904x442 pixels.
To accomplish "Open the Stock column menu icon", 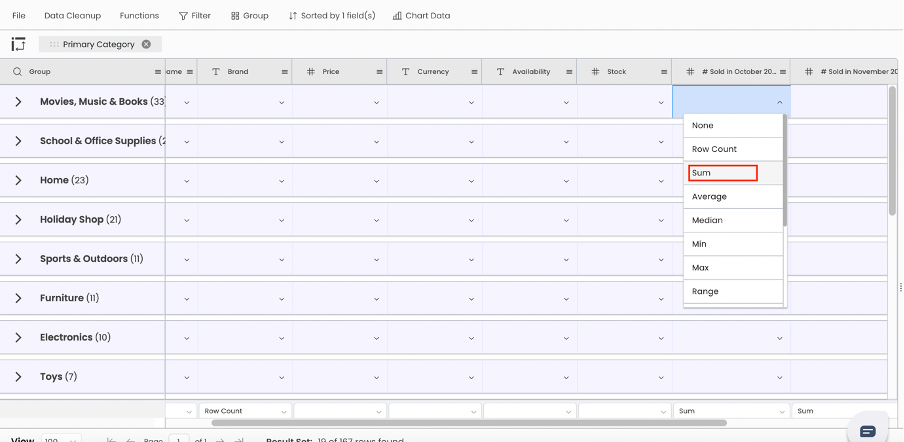I will (x=664, y=72).
